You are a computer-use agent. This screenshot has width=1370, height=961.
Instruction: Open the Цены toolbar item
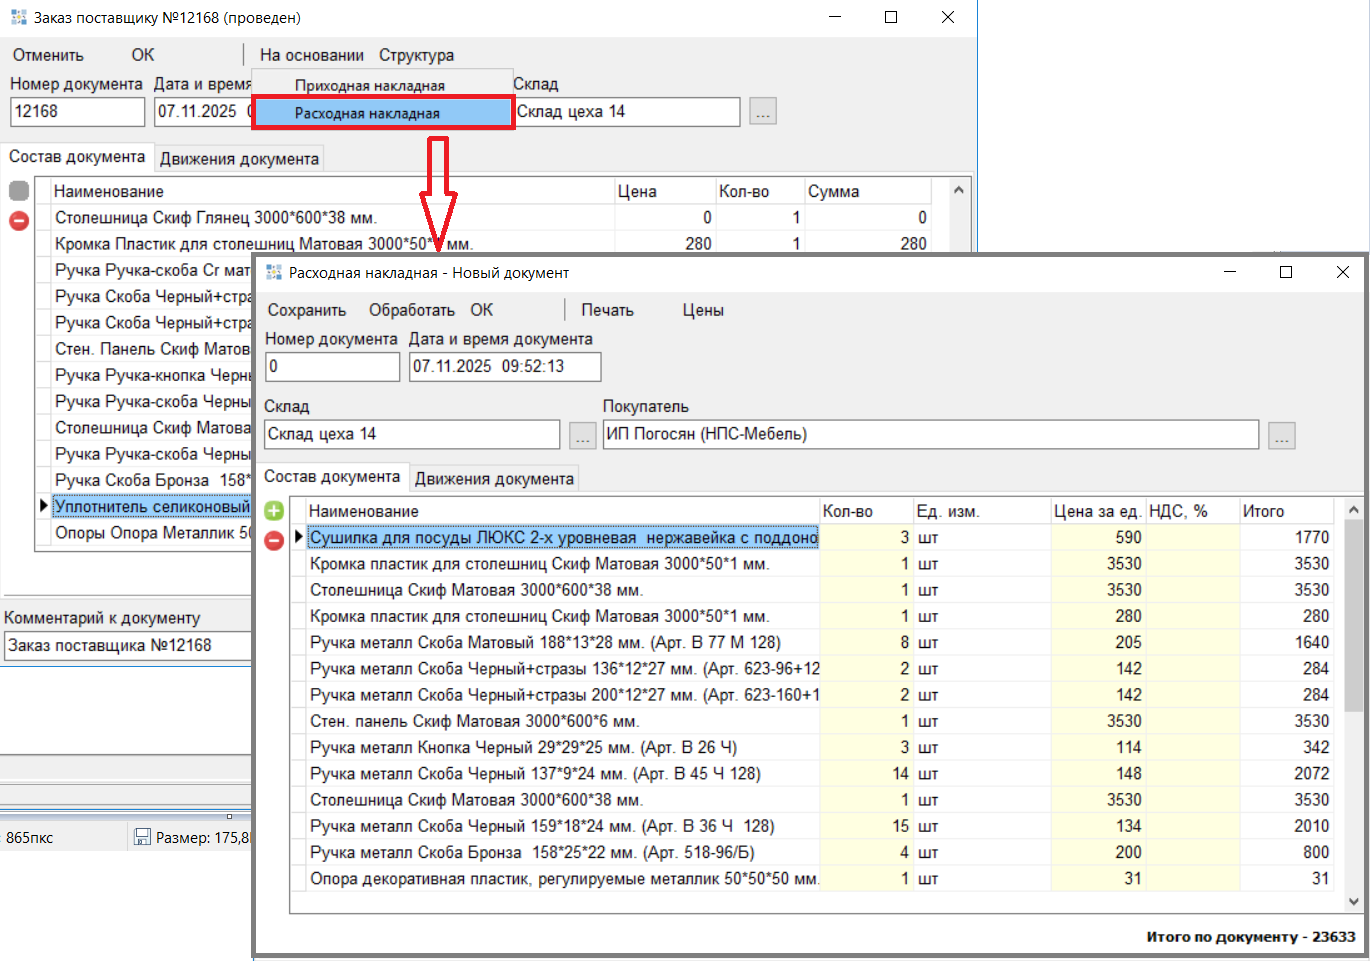tap(703, 310)
